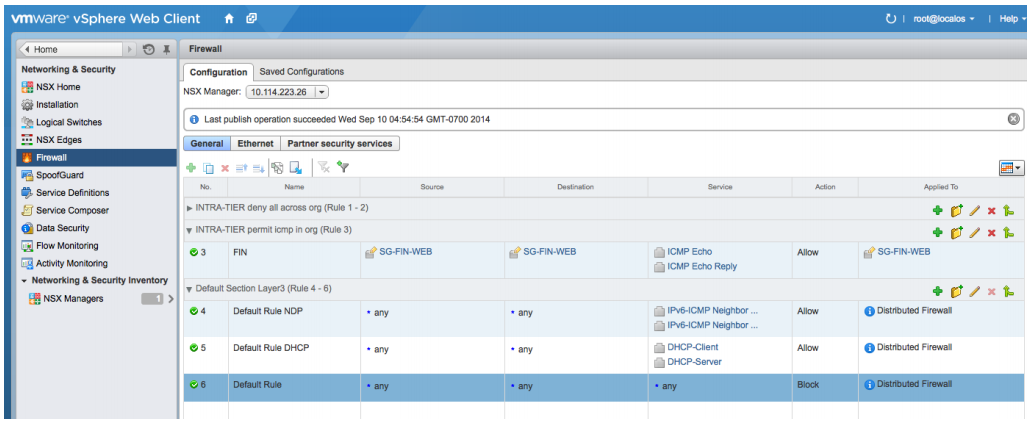Viewport: 1032px width, 421px height.
Task: Open the root@localos user dropdown
Action: pos(944,19)
